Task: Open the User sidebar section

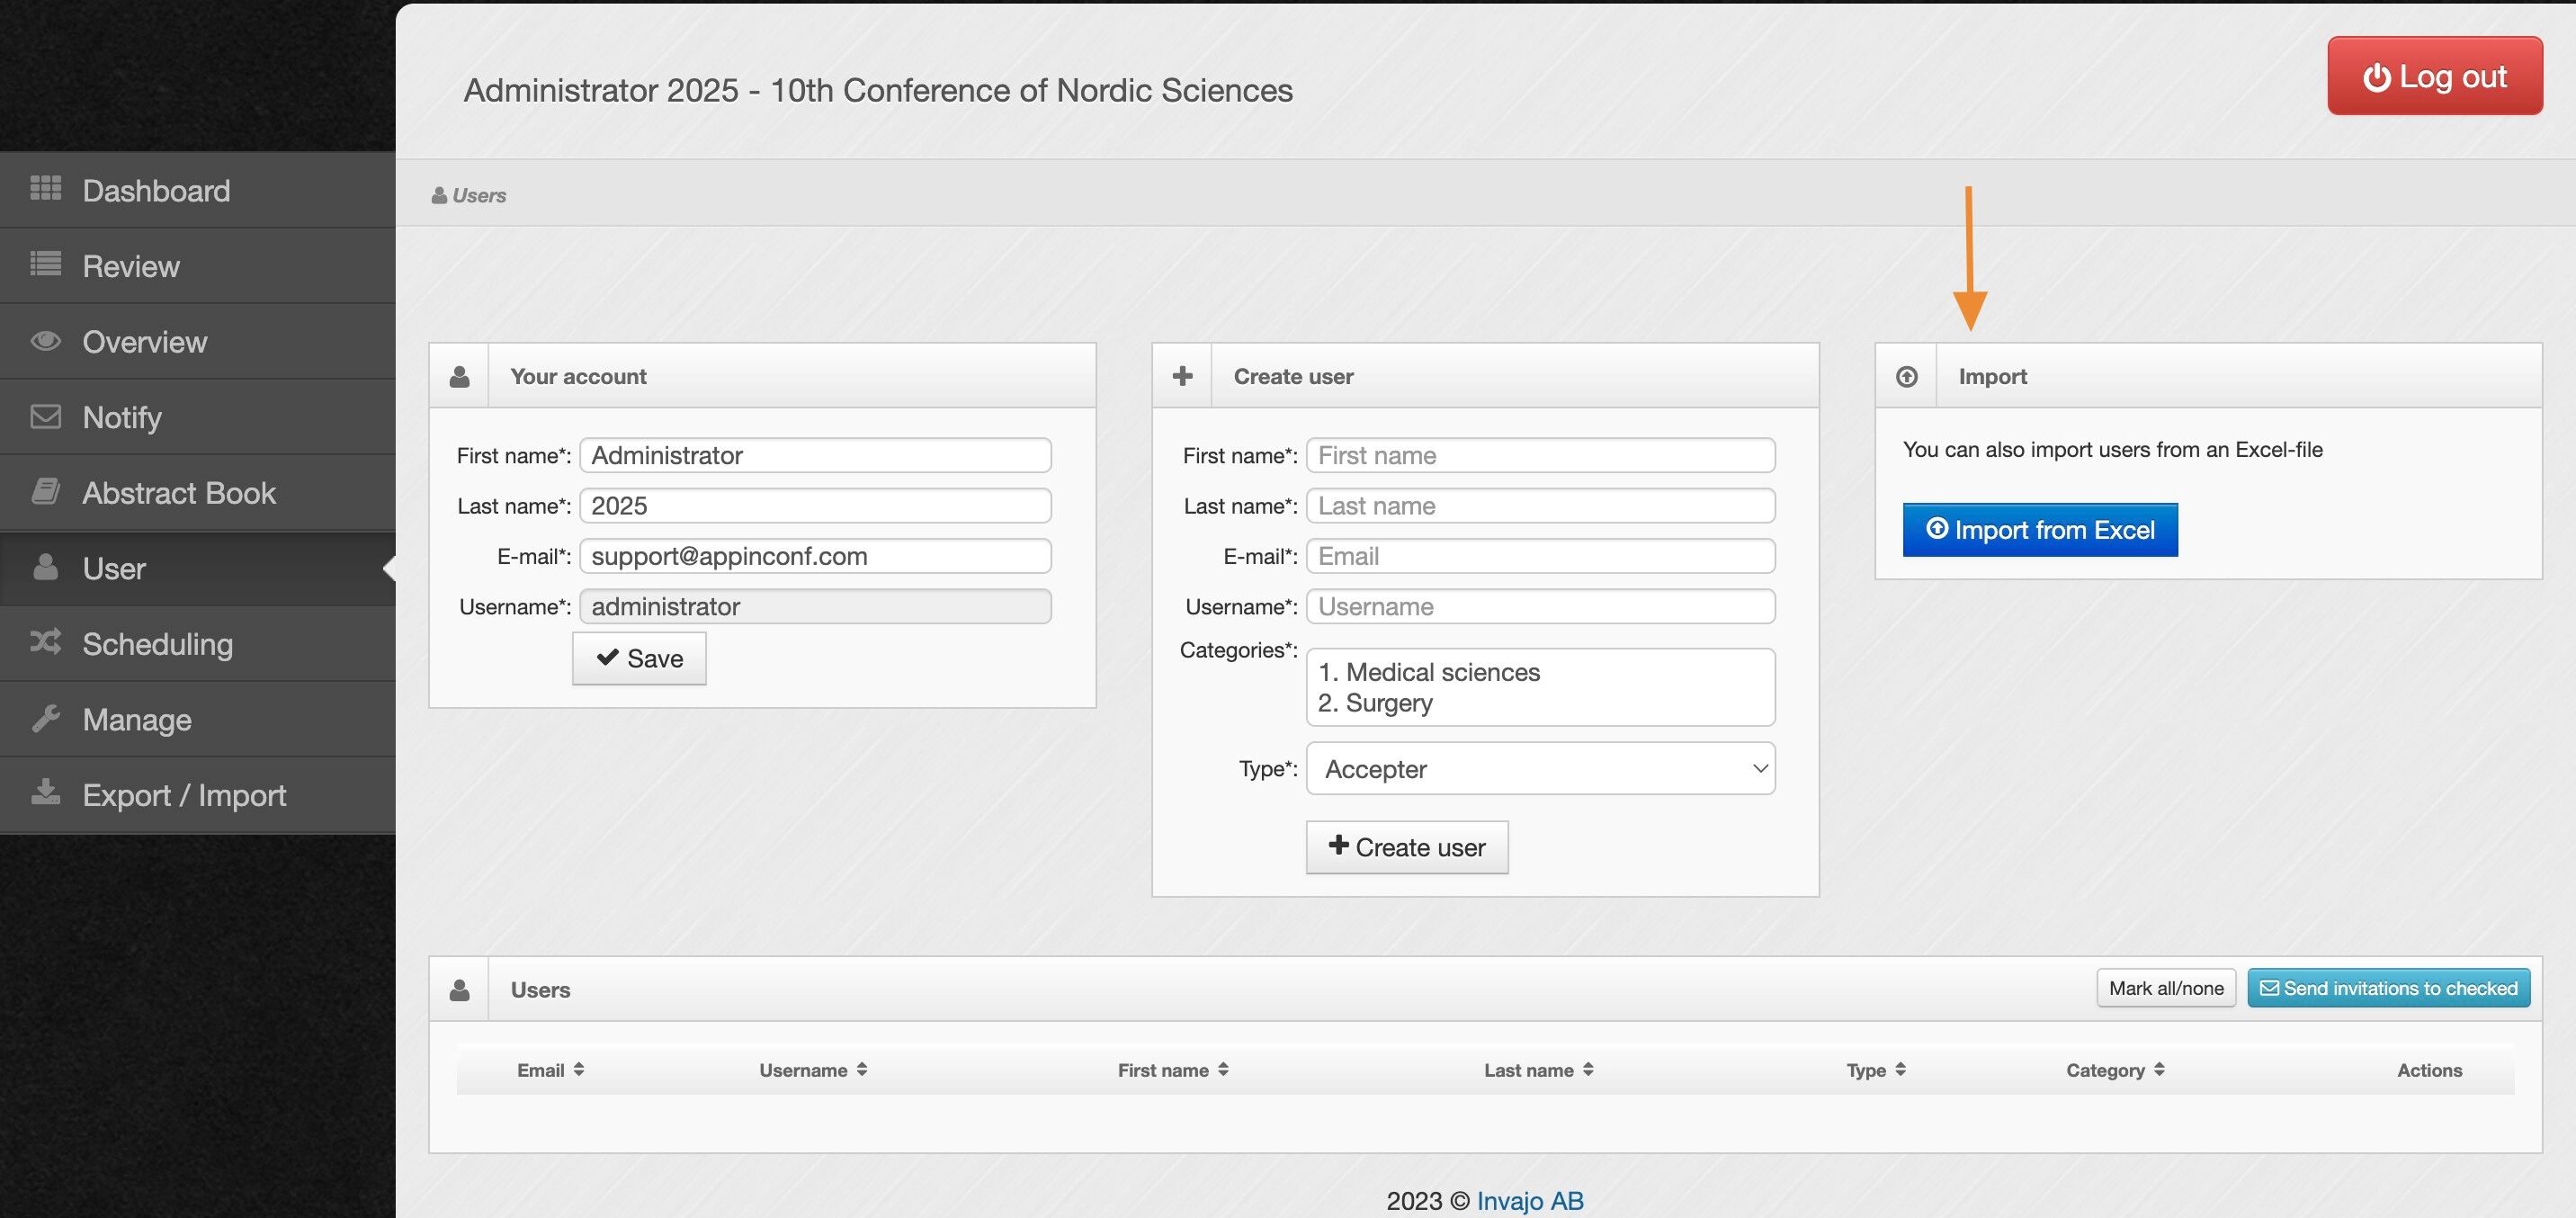Action: 114,568
